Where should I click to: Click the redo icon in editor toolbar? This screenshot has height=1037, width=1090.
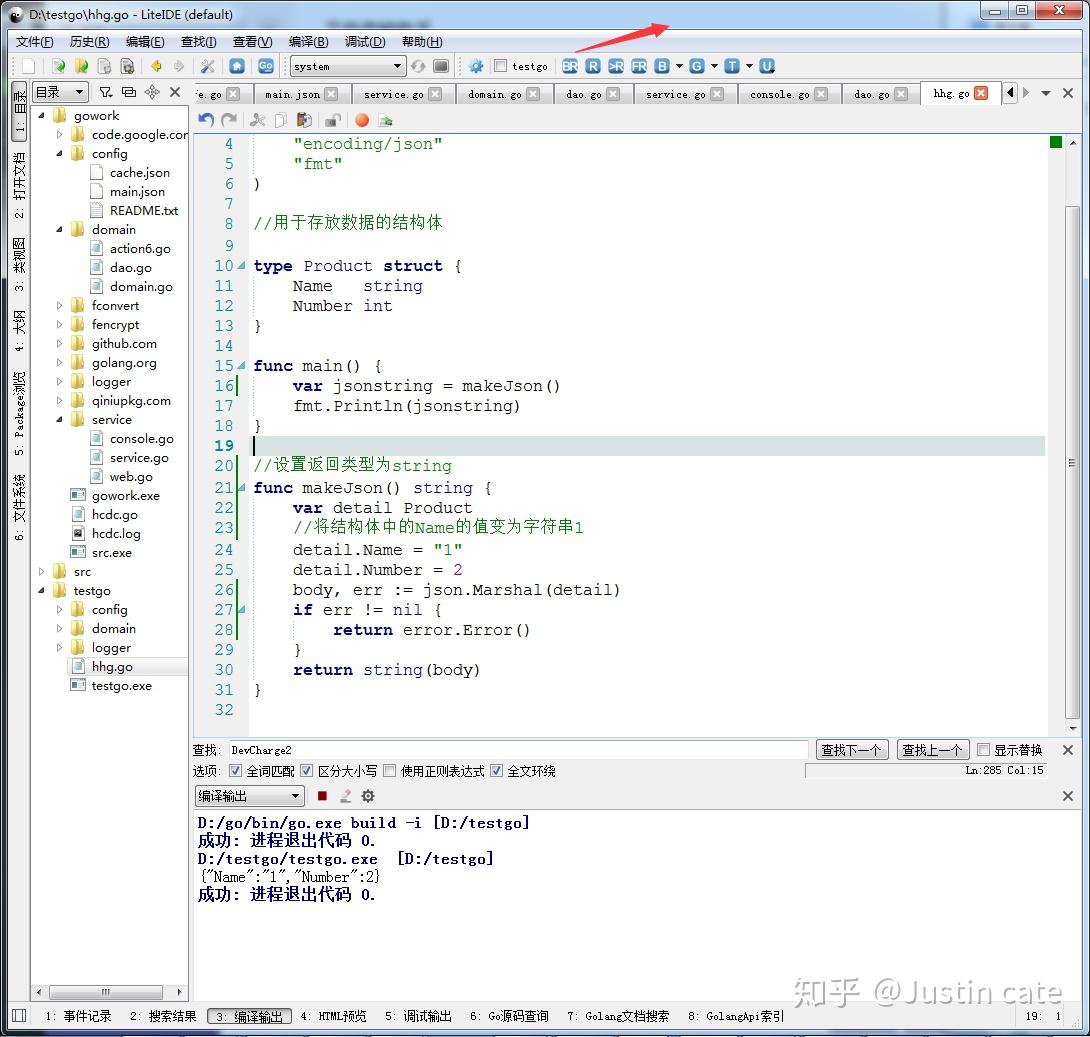click(x=228, y=120)
